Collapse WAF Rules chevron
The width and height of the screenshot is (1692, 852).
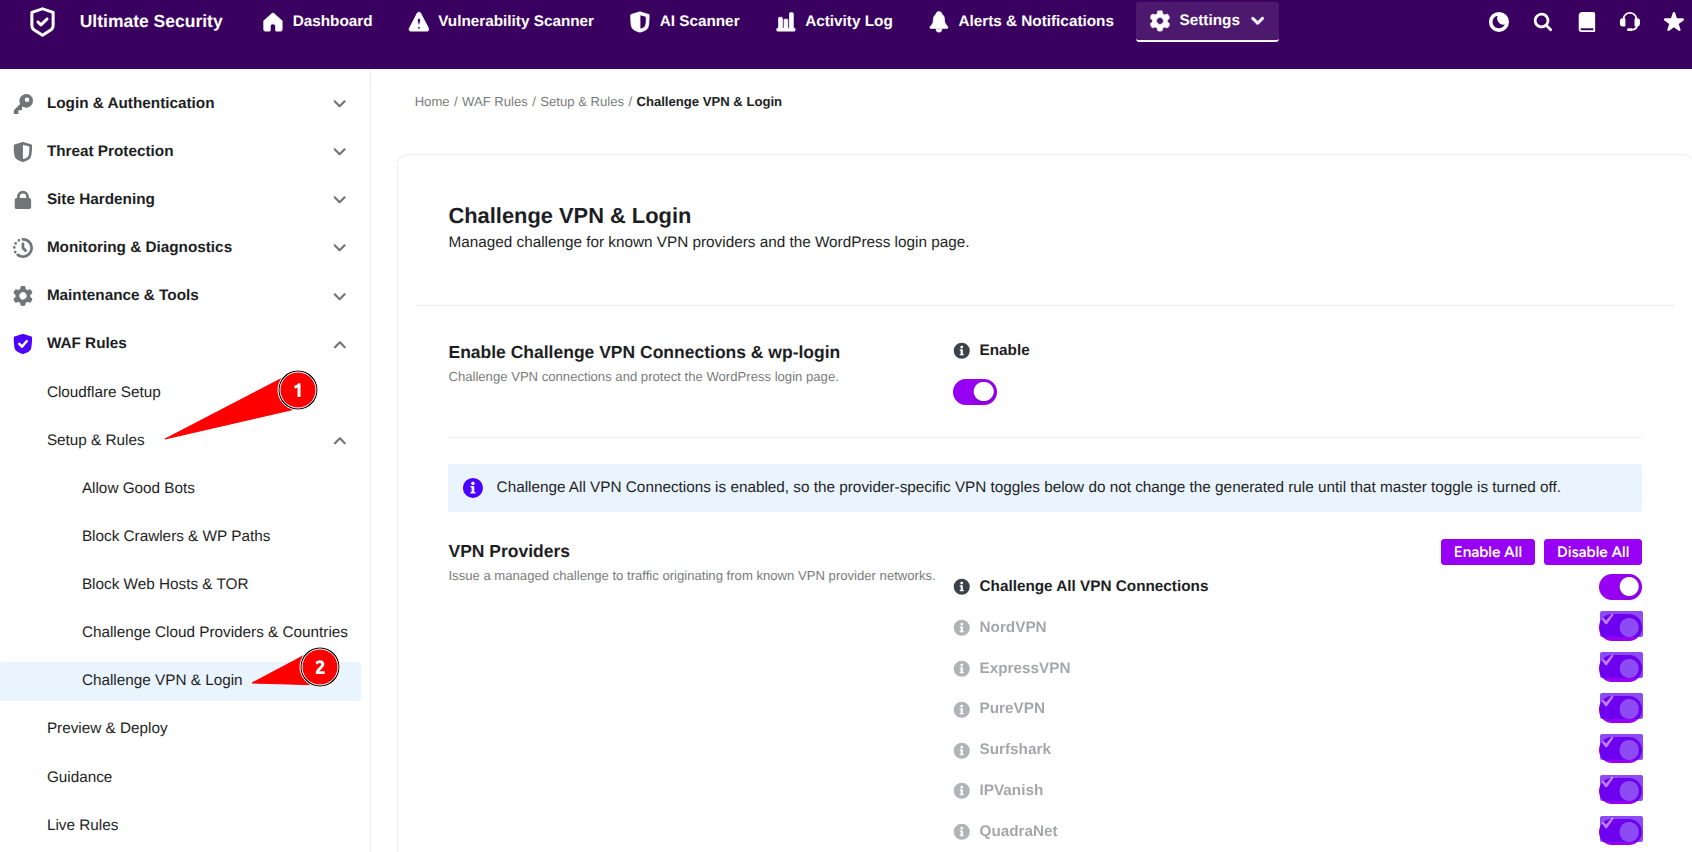[340, 344]
